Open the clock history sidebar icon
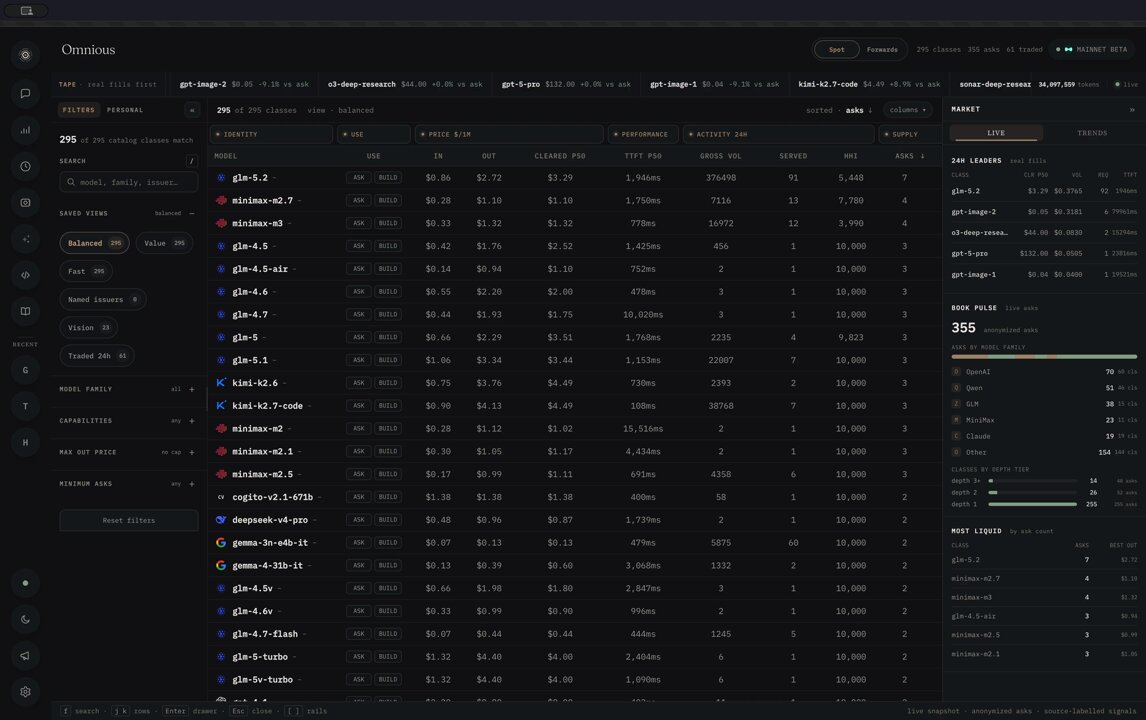 coord(25,167)
